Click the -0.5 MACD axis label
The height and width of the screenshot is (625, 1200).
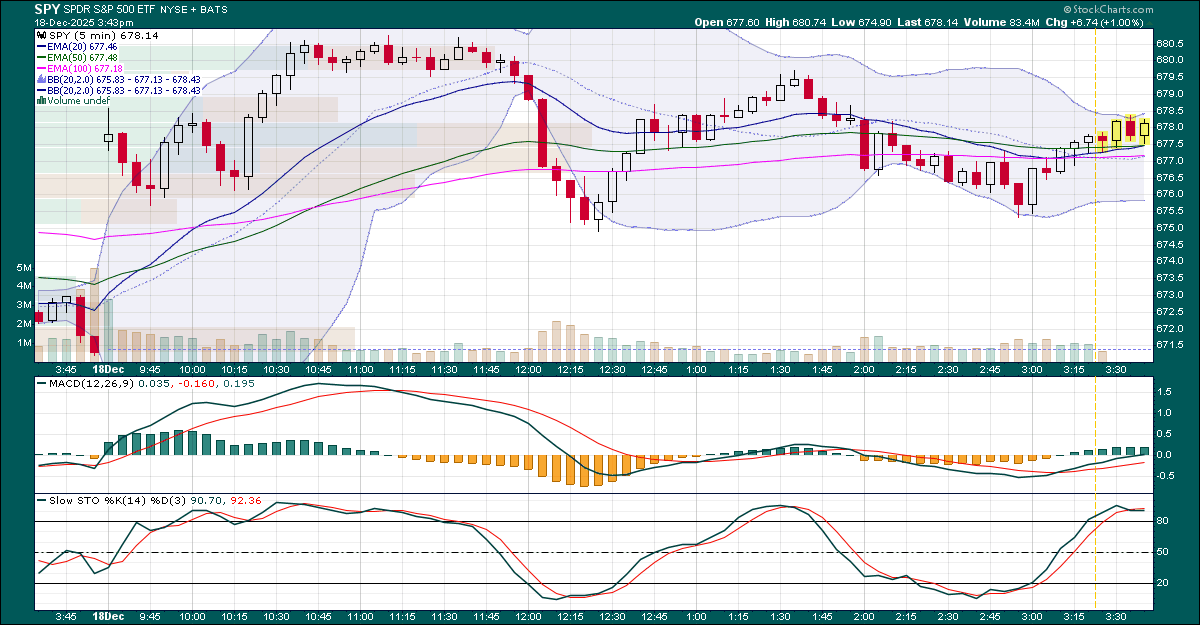[x=1167, y=475]
